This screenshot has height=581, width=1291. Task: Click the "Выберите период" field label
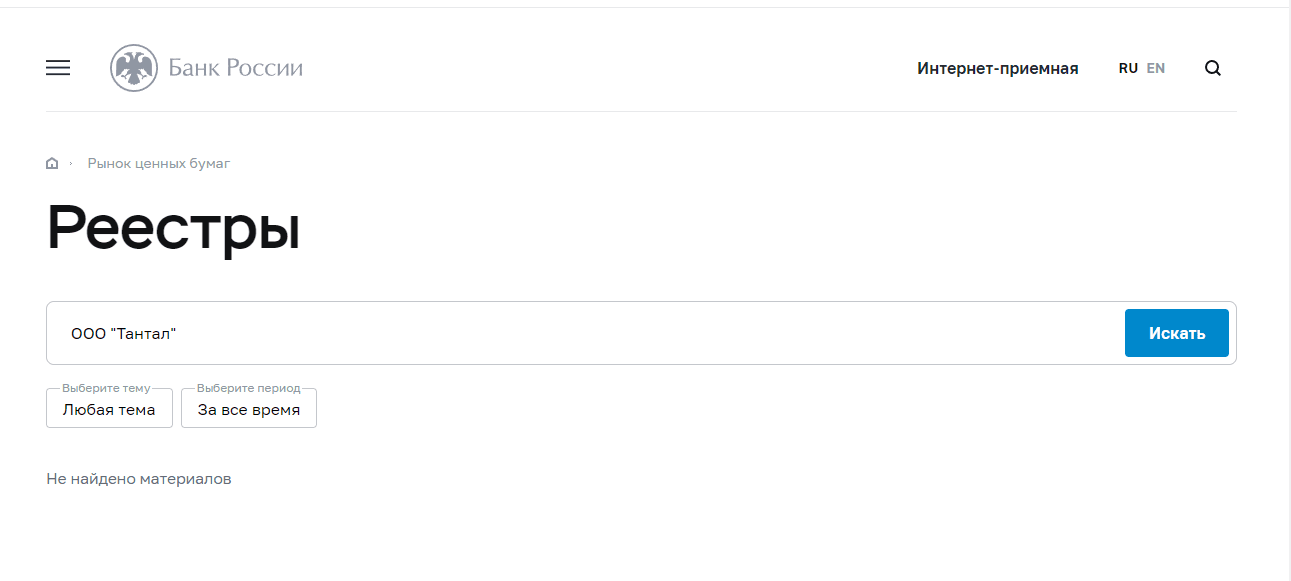[249, 388]
